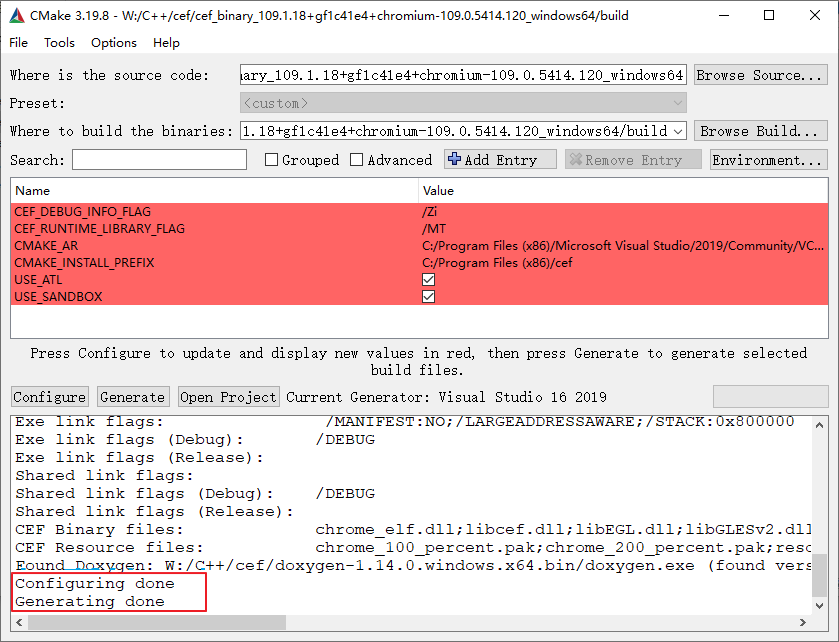The width and height of the screenshot is (839, 642).
Task: Open the File menu
Action: (x=18, y=42)
